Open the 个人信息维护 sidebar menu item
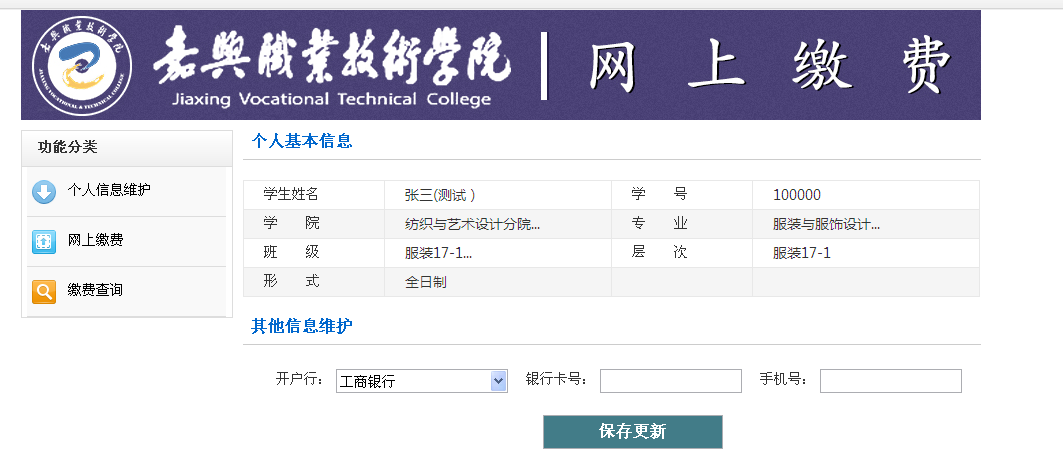 [x=109, y=190]
